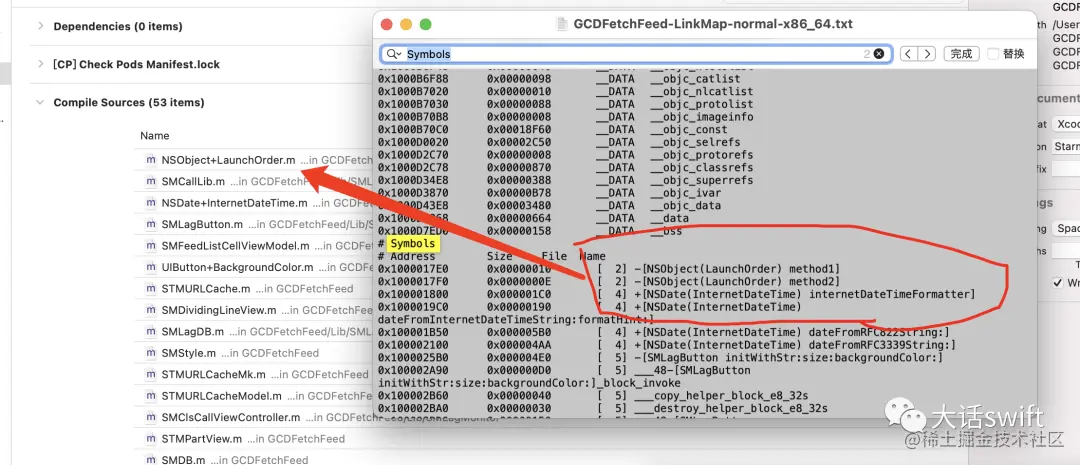Image resolution: width=1080 pixels, height=465 pixels.
Task: Open the search options magnifier menu
Action: [394, 54]
